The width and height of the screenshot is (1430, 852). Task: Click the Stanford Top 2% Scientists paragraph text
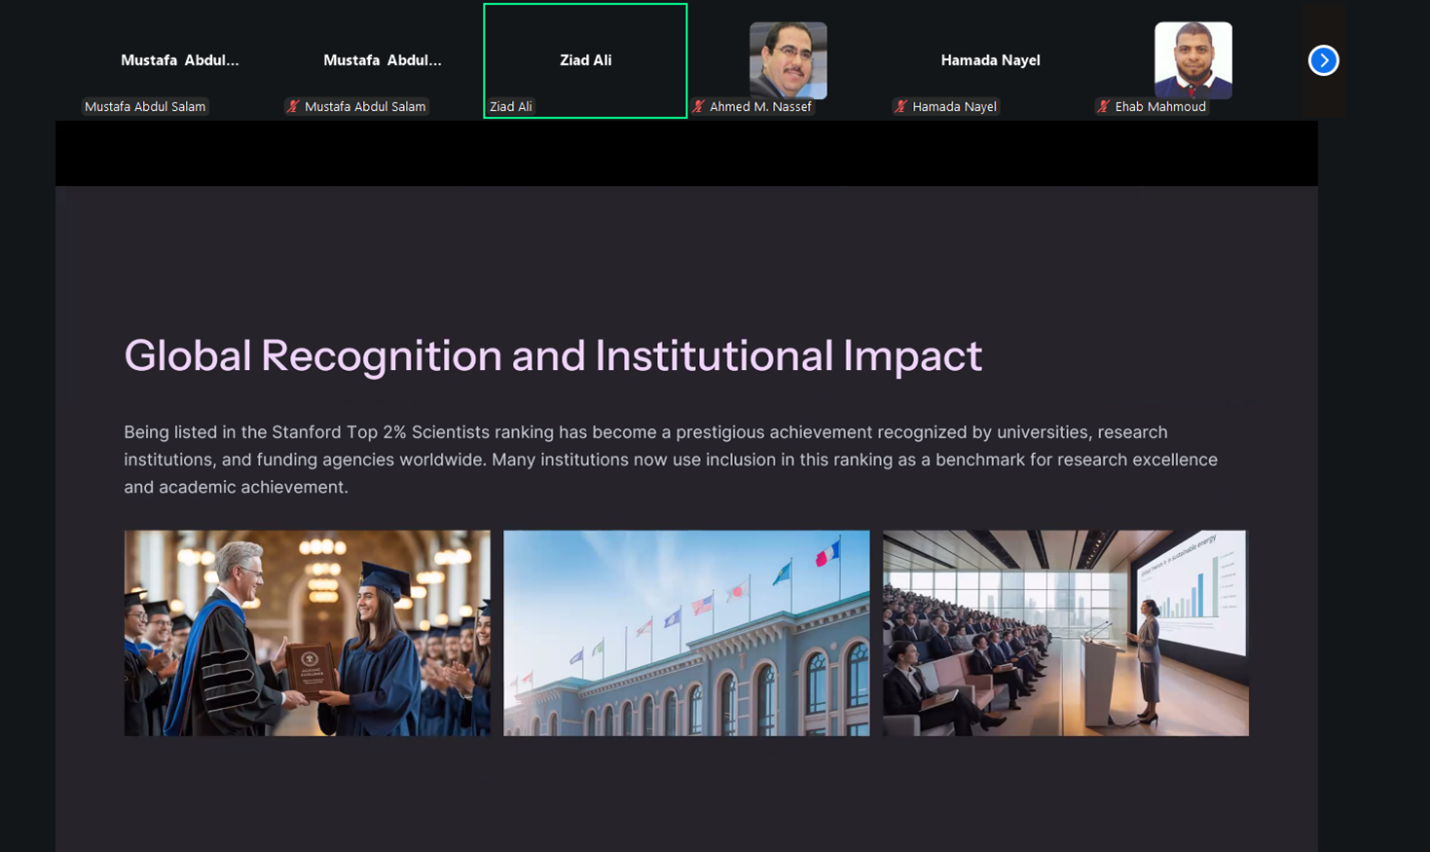[x=671, y=459]
